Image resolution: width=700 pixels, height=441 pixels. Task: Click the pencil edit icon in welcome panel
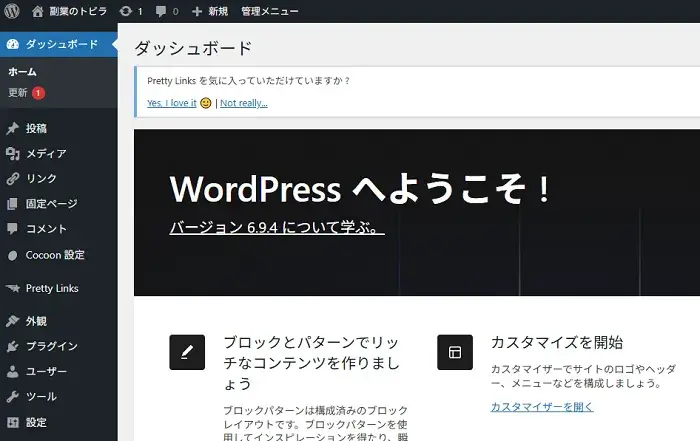pyautogui.click(x=187, y=352)
